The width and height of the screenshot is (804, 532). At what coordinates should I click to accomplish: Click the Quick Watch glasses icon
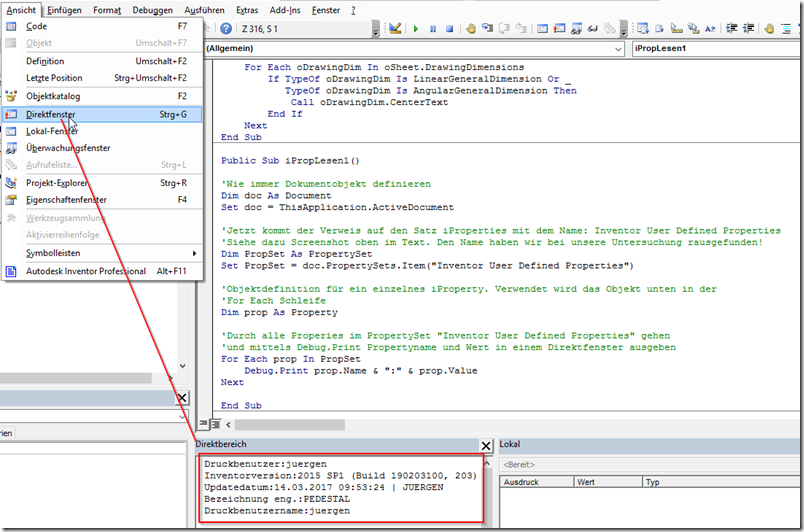pos(593,29)
